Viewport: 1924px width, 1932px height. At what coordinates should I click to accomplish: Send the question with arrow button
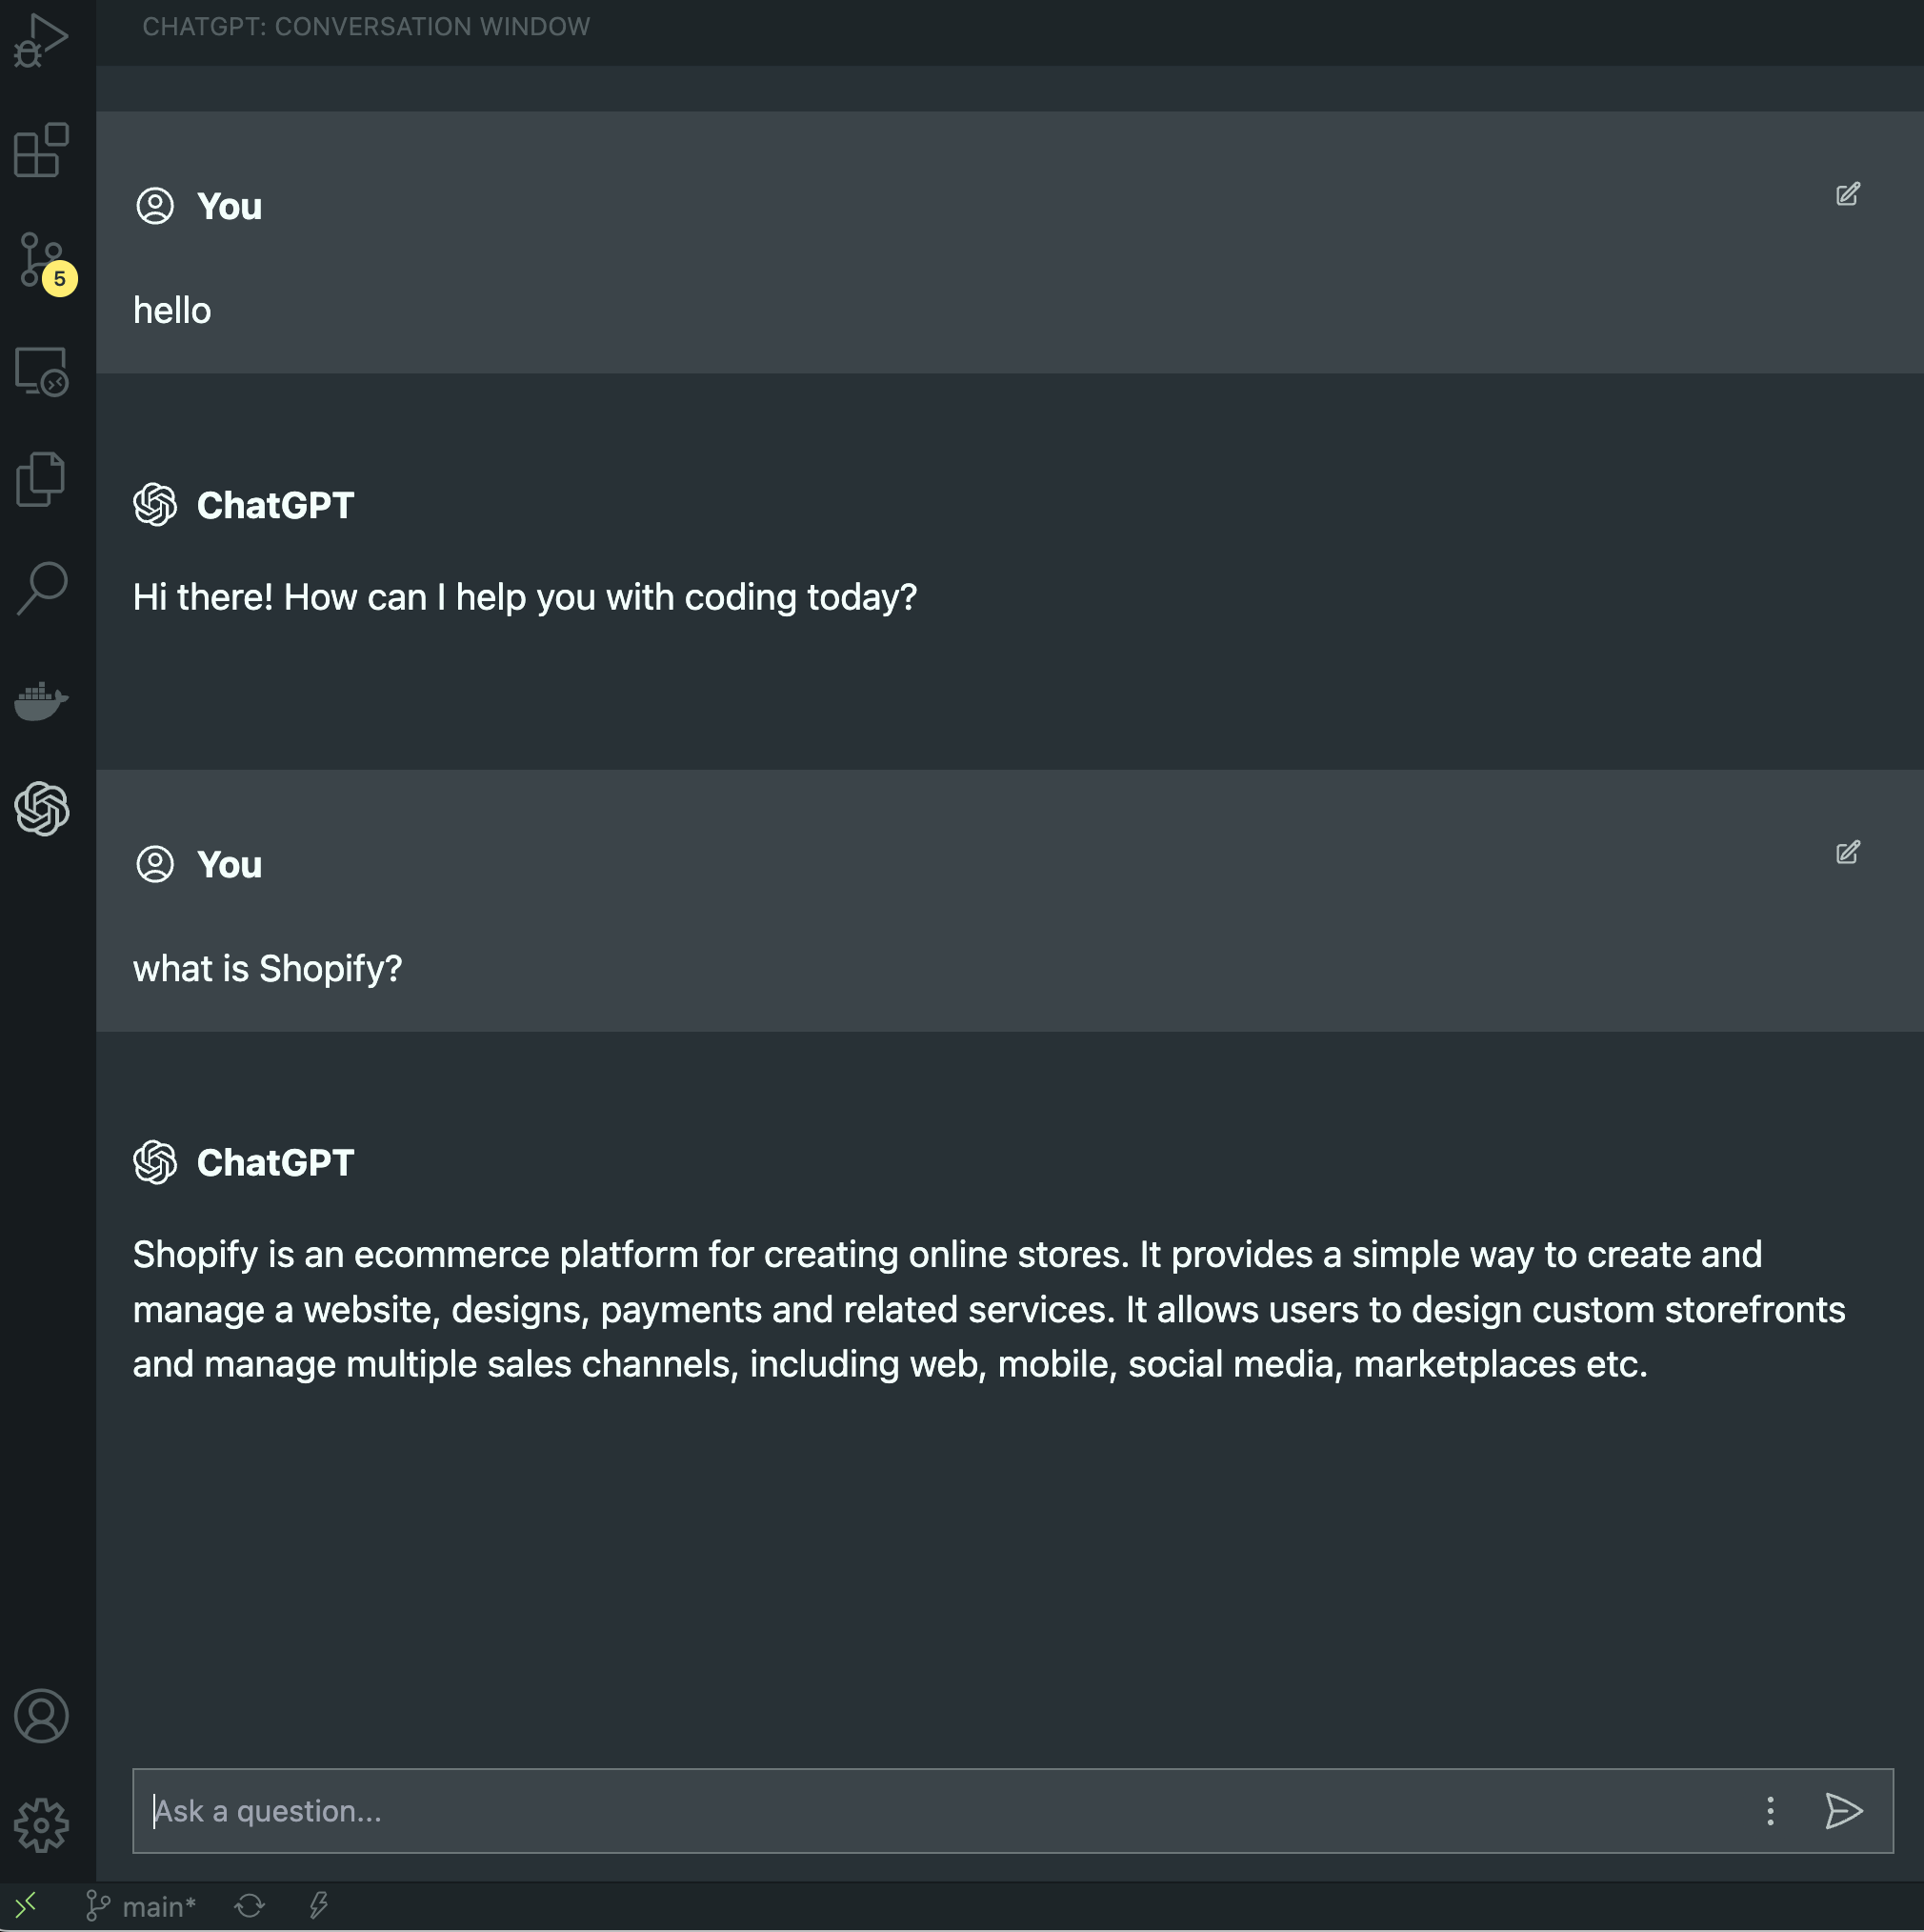tap(1843, 1811)
